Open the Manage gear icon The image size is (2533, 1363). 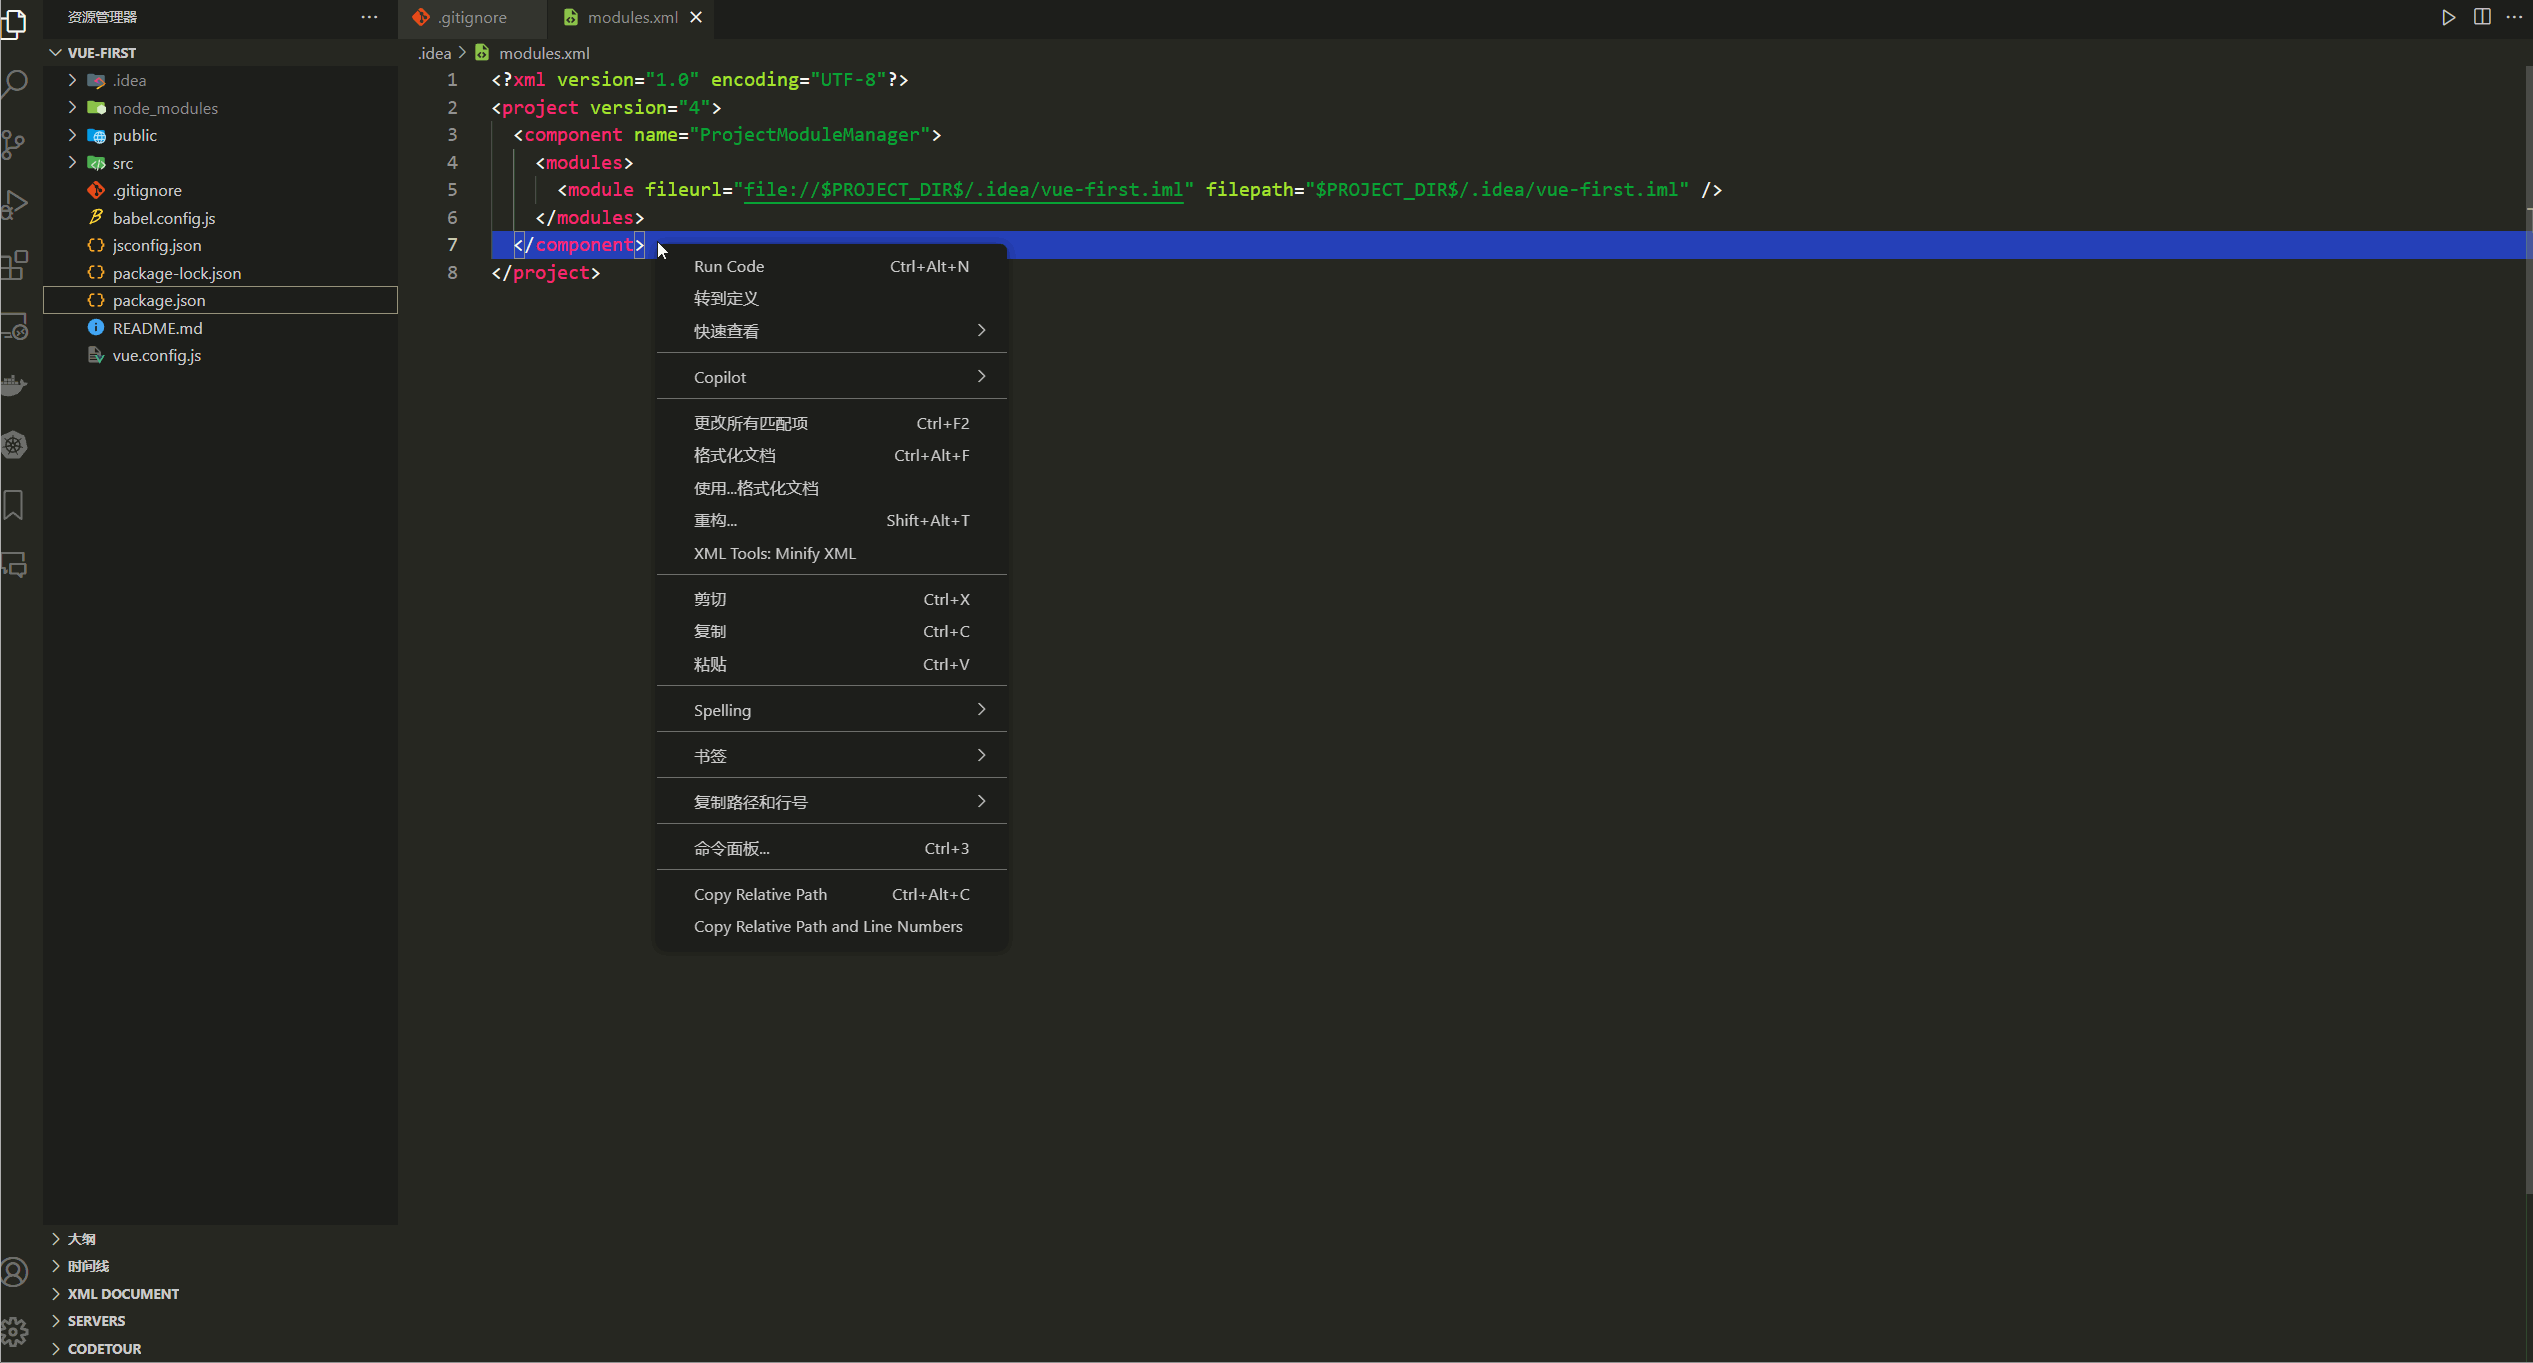click(x=15, y=1331)
